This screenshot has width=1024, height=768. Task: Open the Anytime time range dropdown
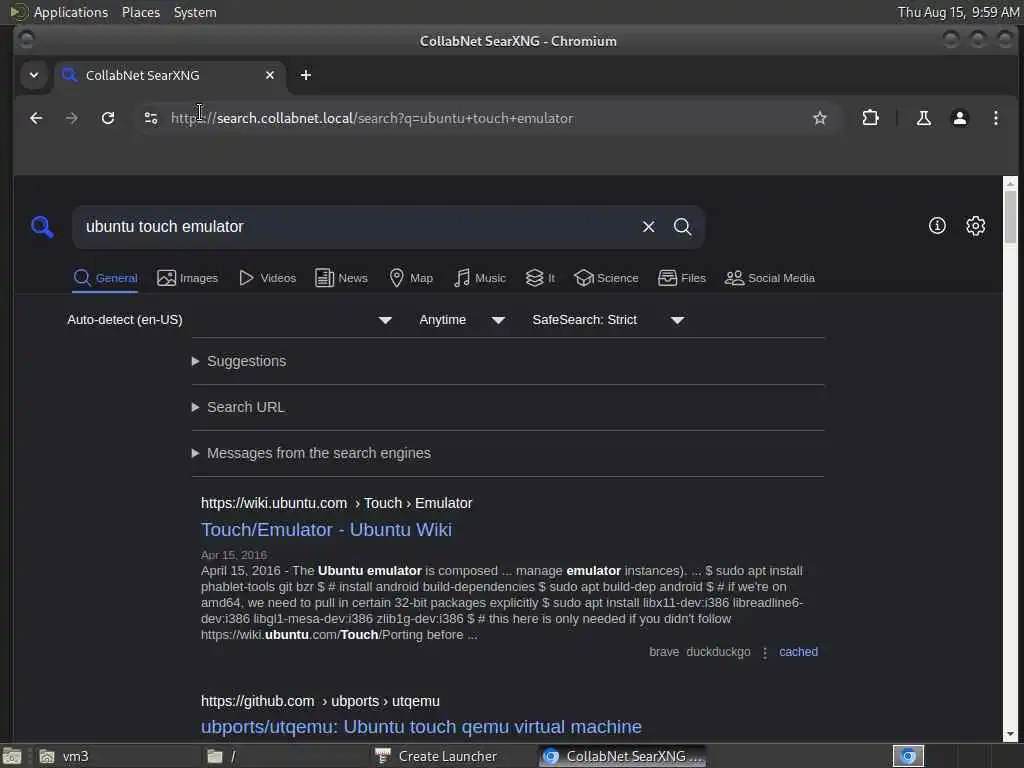click(x=462, y=320)
